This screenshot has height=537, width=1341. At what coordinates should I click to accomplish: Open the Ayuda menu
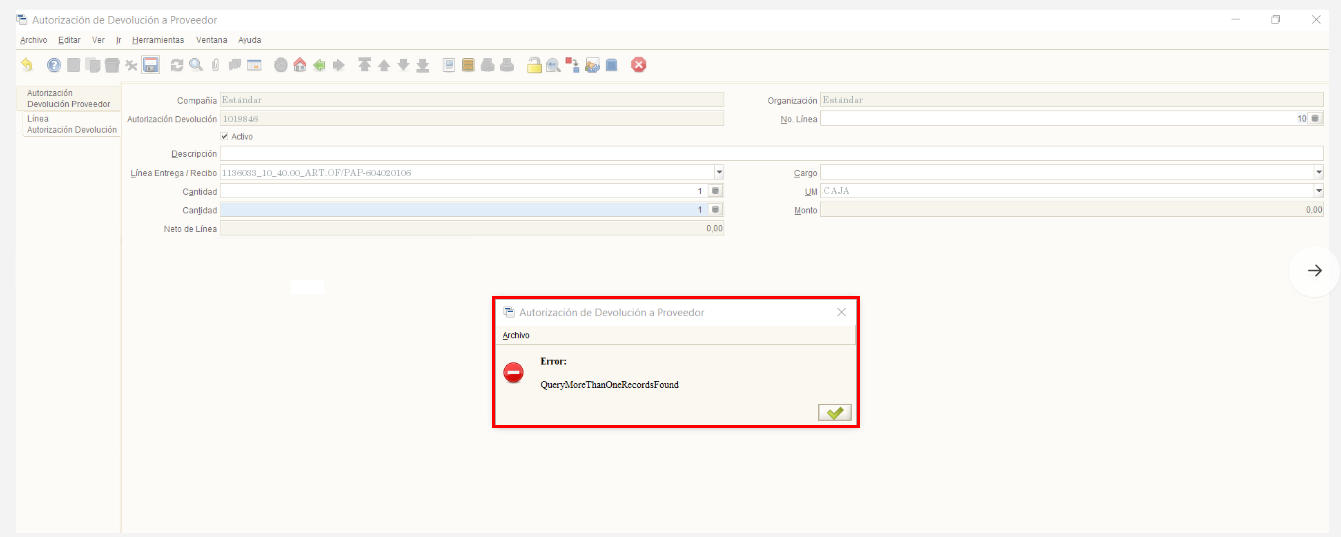pos(250,40)
